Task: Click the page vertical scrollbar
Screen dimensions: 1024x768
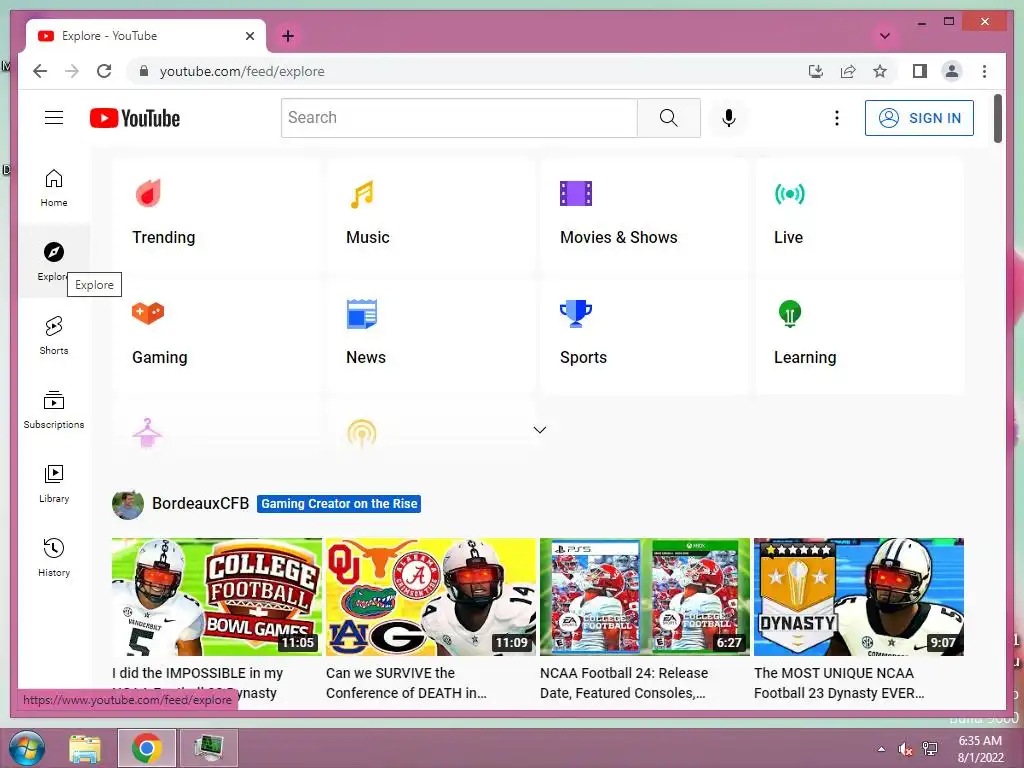Action: [x=997, y=118]
